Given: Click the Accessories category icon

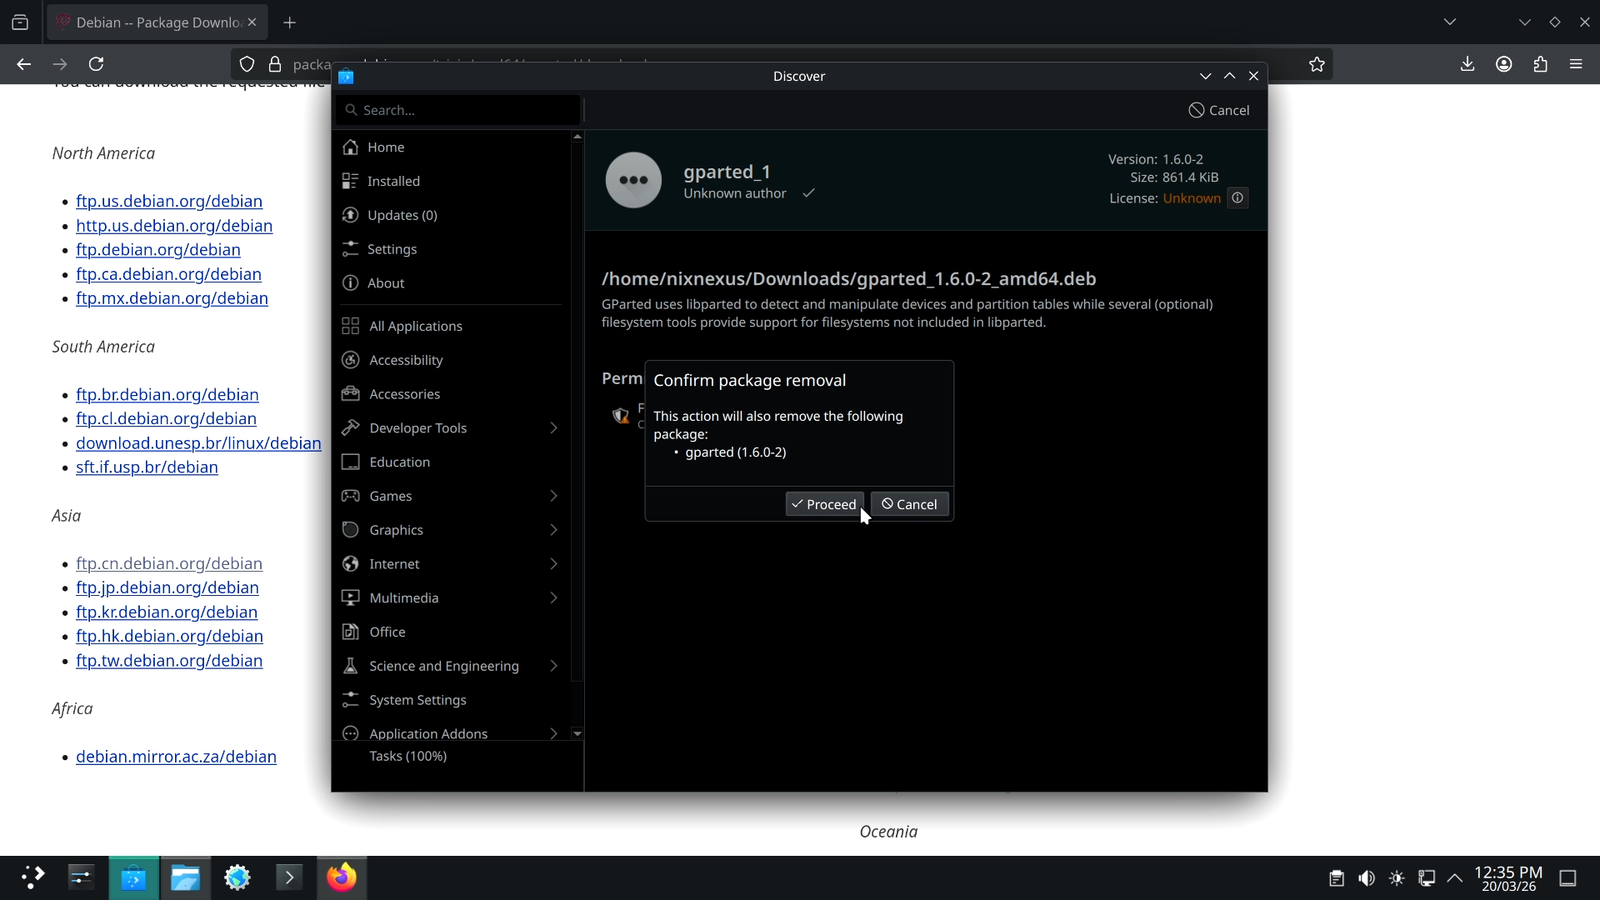Looking at the screenshot, I should click(350, 394).
